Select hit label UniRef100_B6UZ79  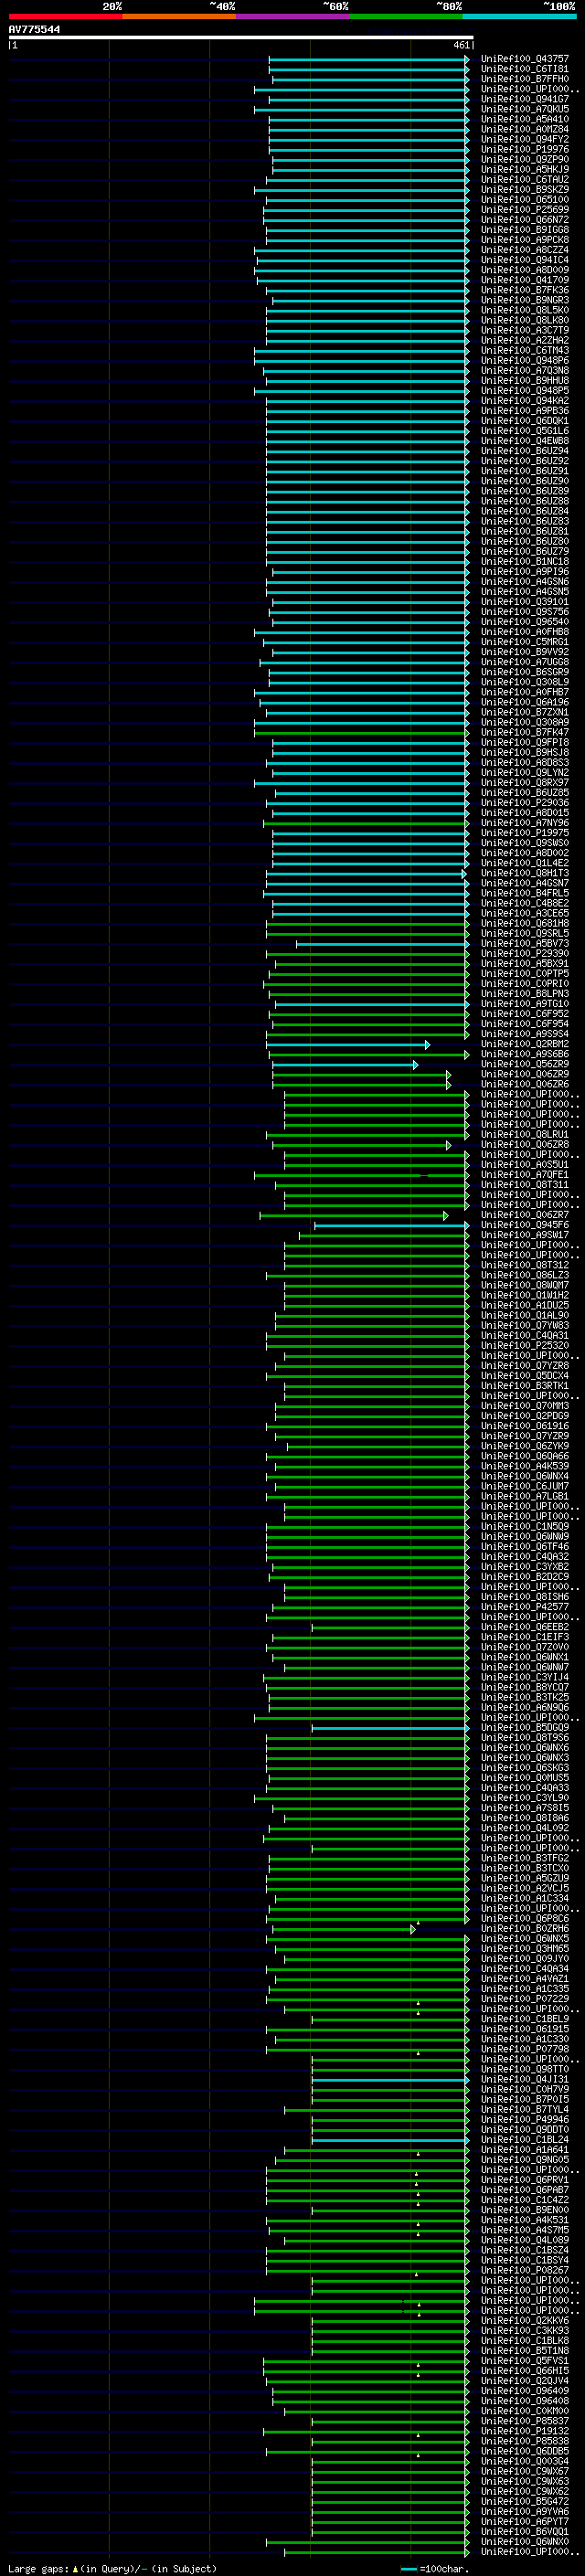coord(524,552)
